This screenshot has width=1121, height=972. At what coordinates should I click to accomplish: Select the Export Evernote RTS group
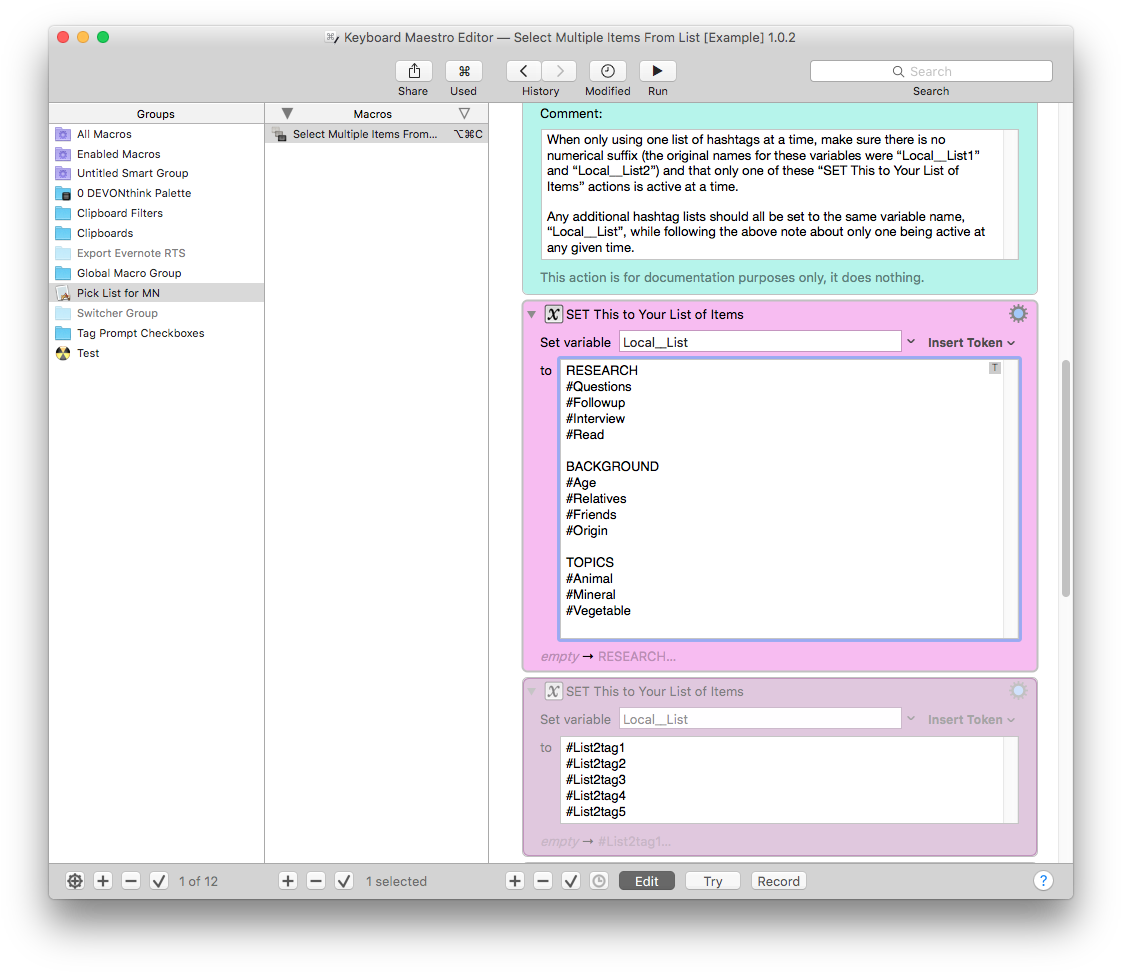tap(157, 254)
